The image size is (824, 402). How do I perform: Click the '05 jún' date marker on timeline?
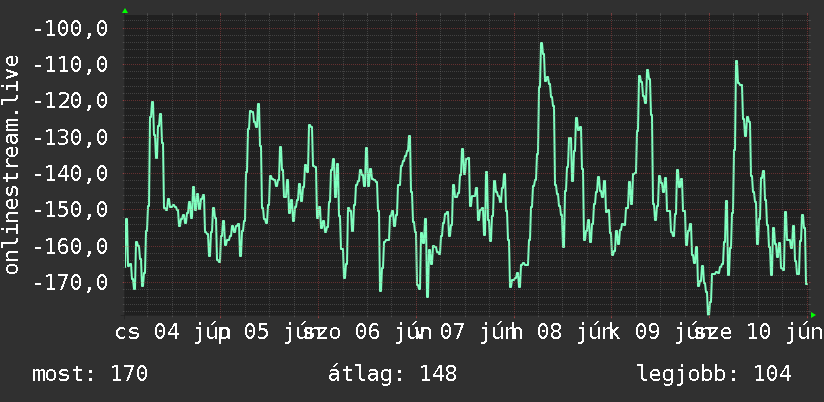tap(276, 333)
